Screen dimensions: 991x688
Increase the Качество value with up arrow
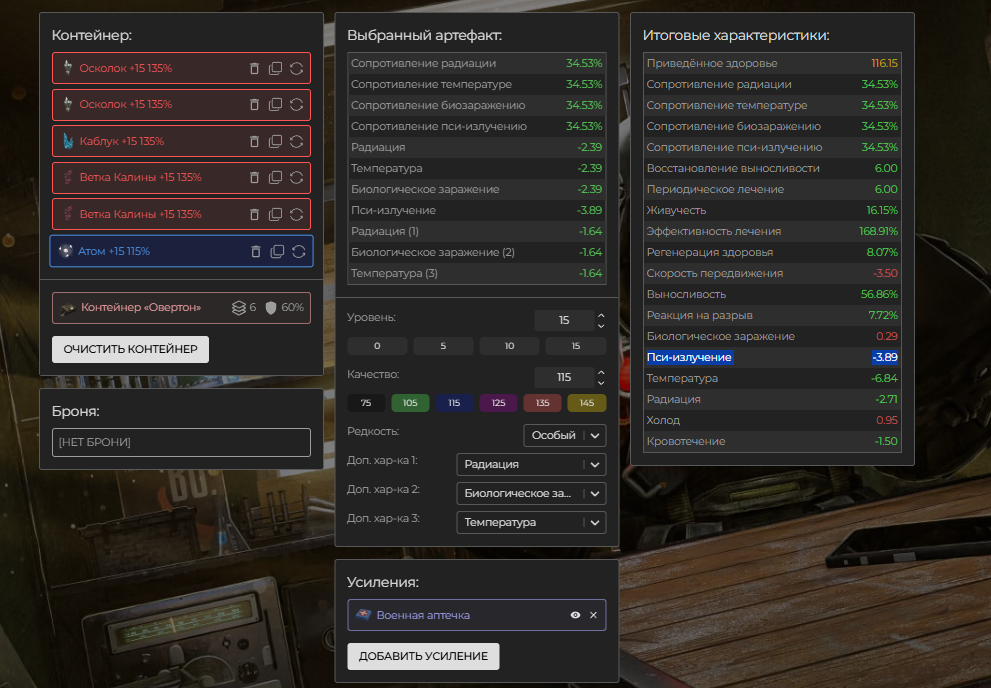601,372
